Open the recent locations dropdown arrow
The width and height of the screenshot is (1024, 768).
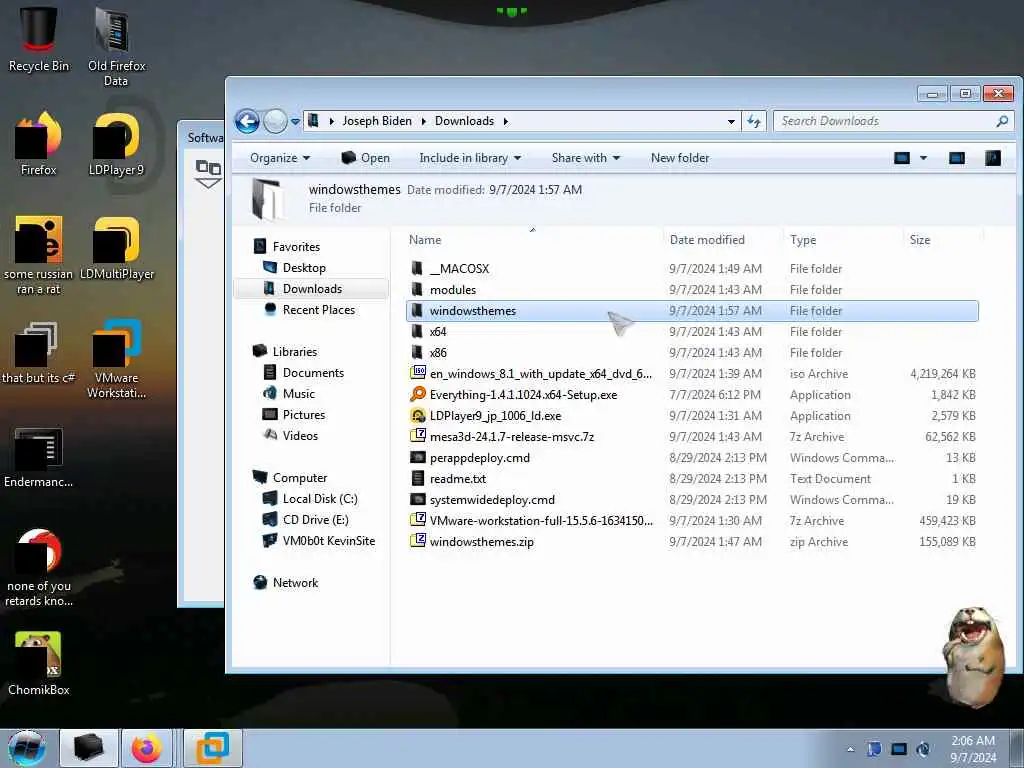295,122
